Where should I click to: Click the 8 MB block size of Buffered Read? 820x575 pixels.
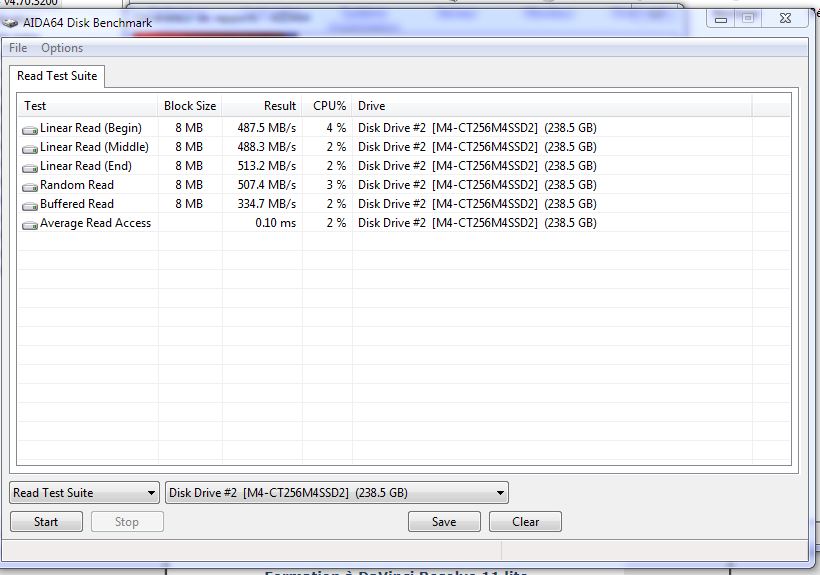(189, 204)
